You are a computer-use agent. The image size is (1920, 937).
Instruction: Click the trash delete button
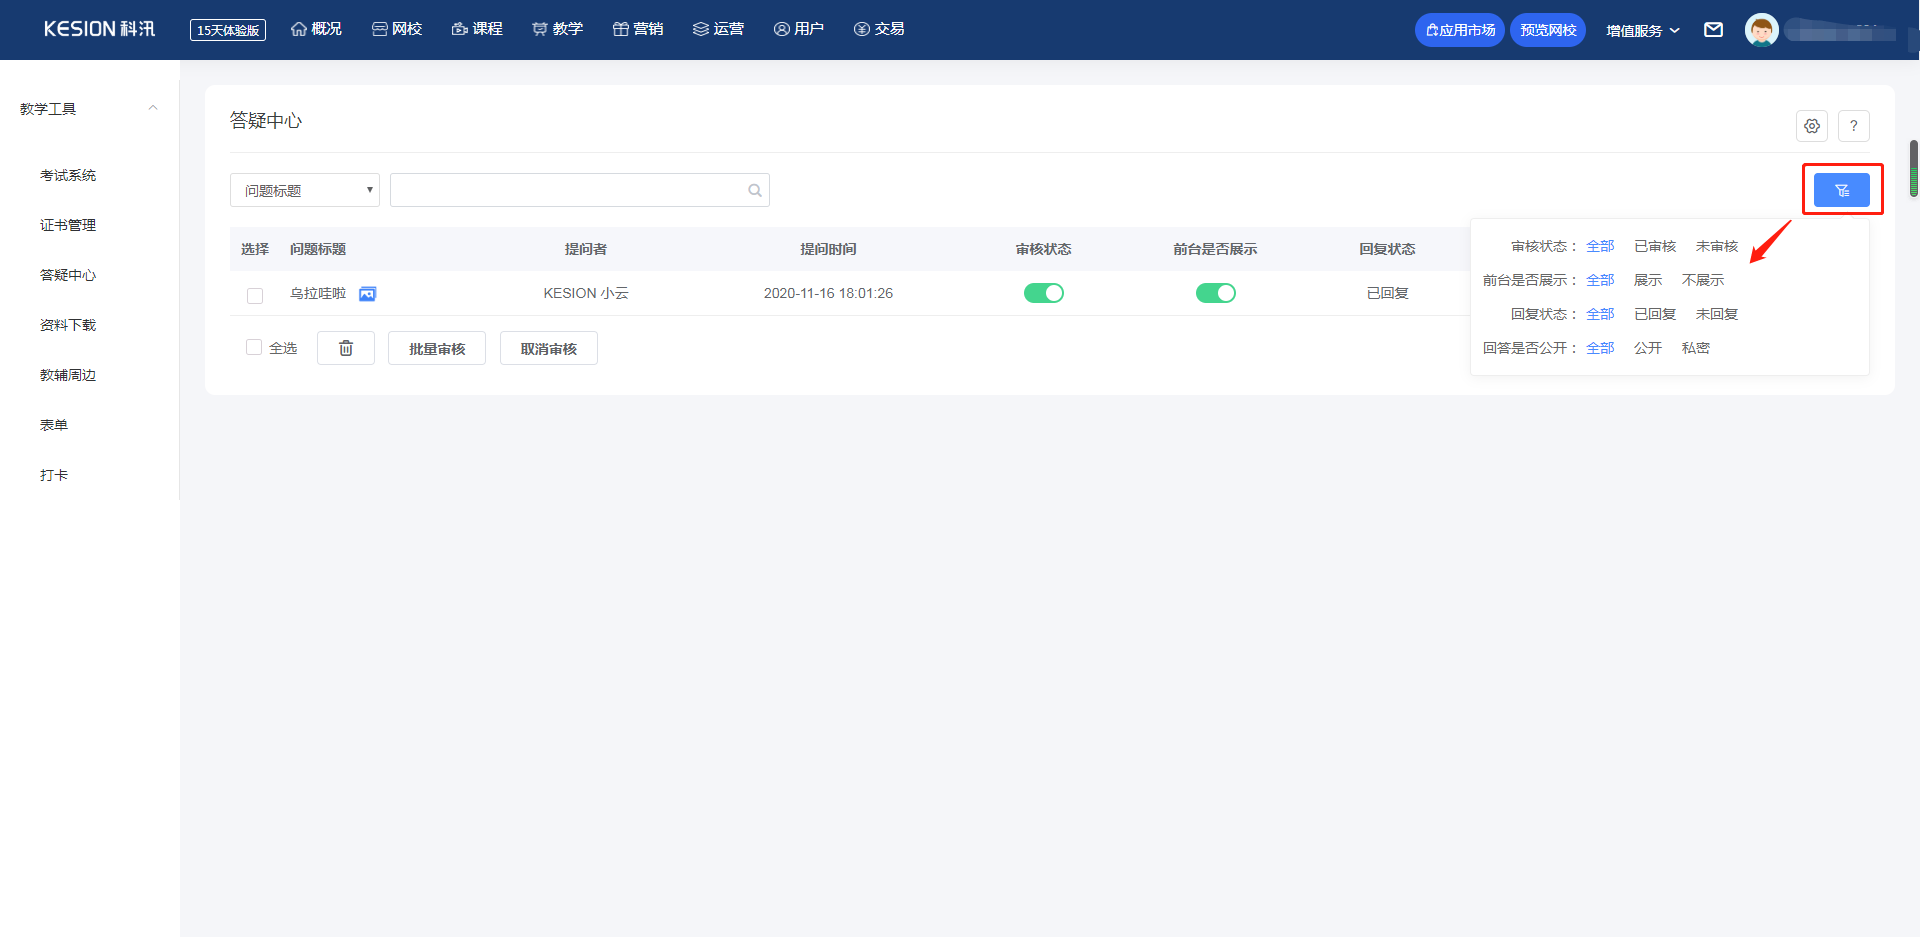point(346,348)
